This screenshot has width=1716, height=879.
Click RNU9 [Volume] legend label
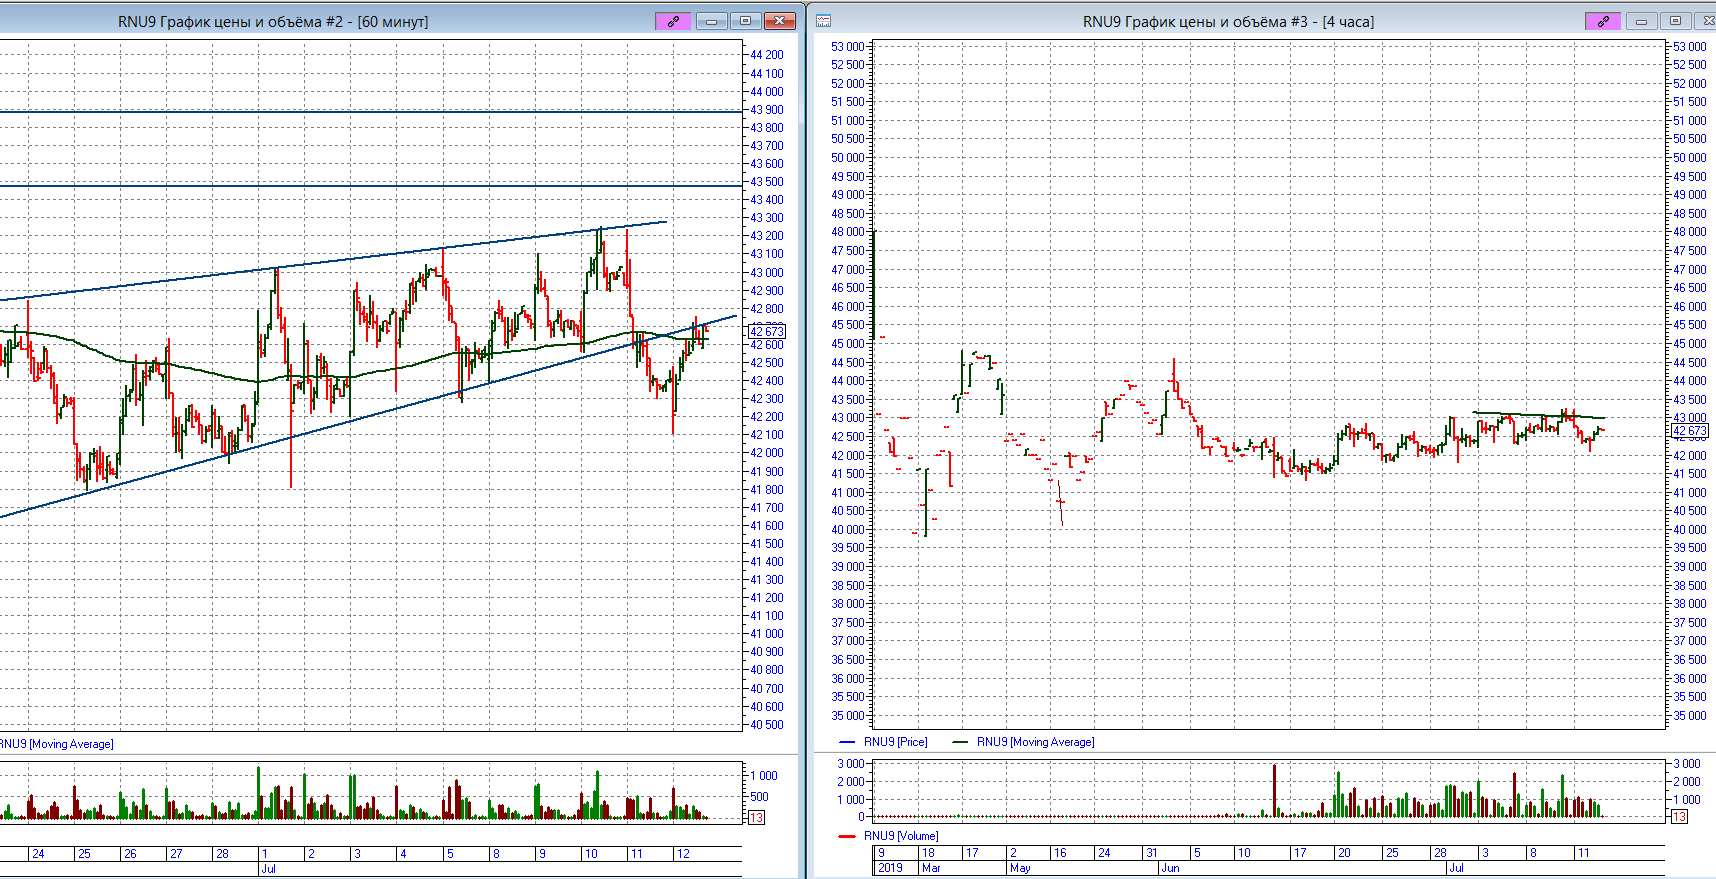pos(900,836)
